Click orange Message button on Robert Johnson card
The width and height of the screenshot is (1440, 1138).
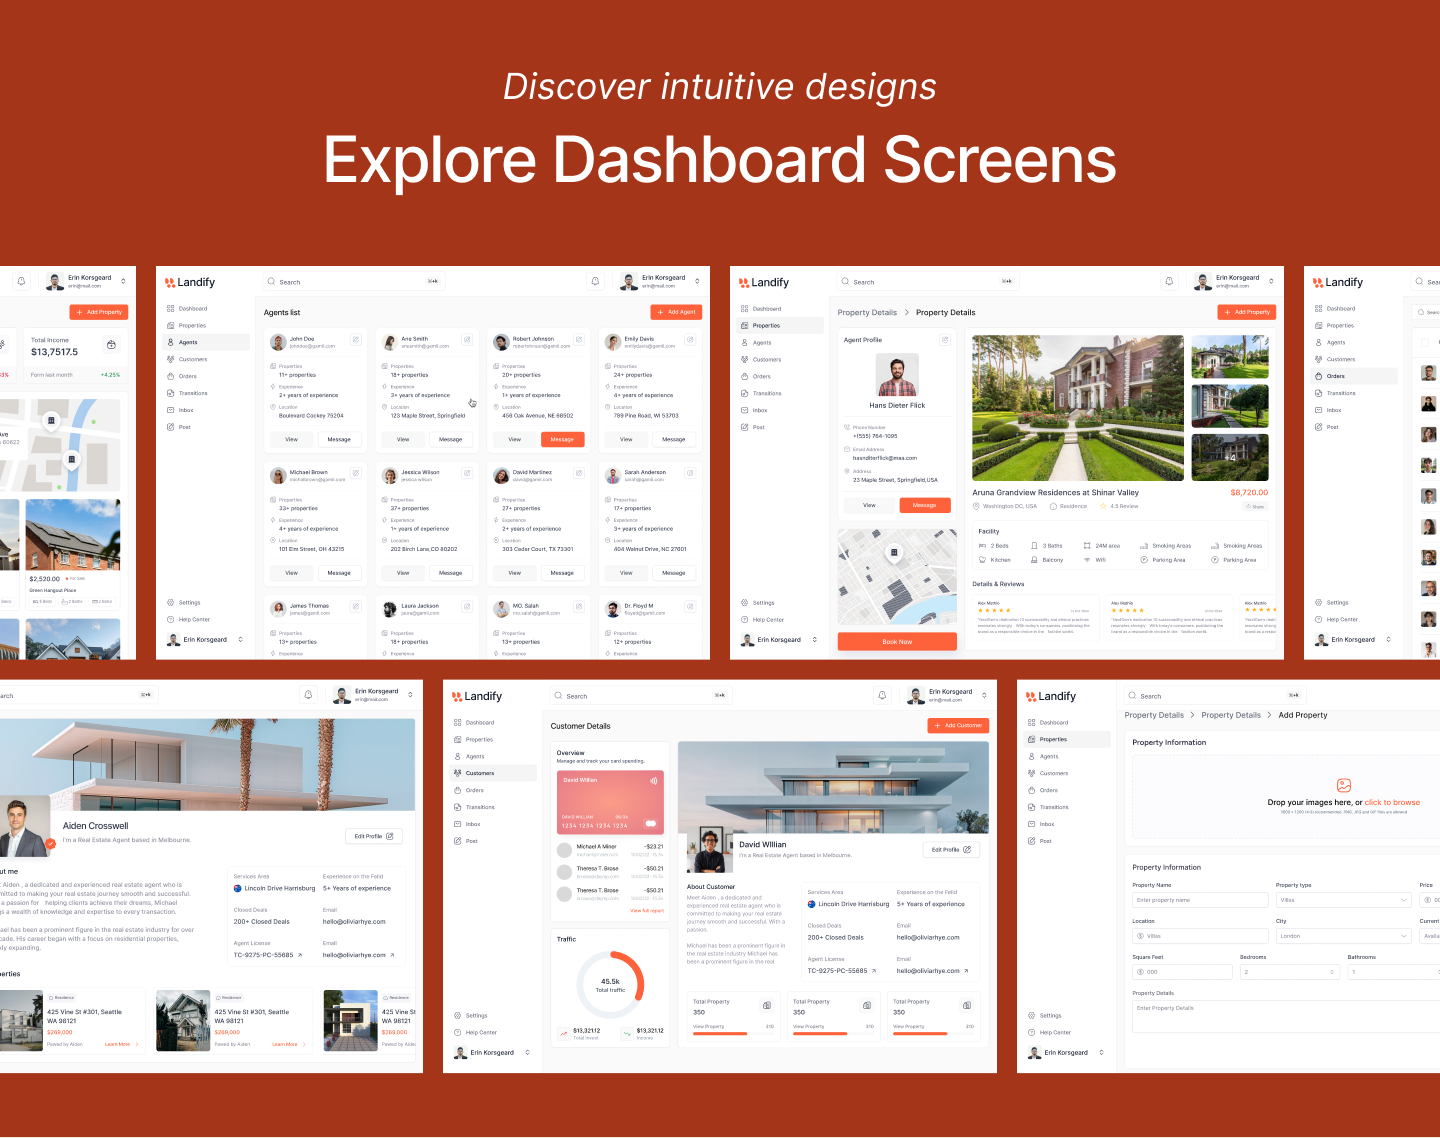click(x=562, y=439)
